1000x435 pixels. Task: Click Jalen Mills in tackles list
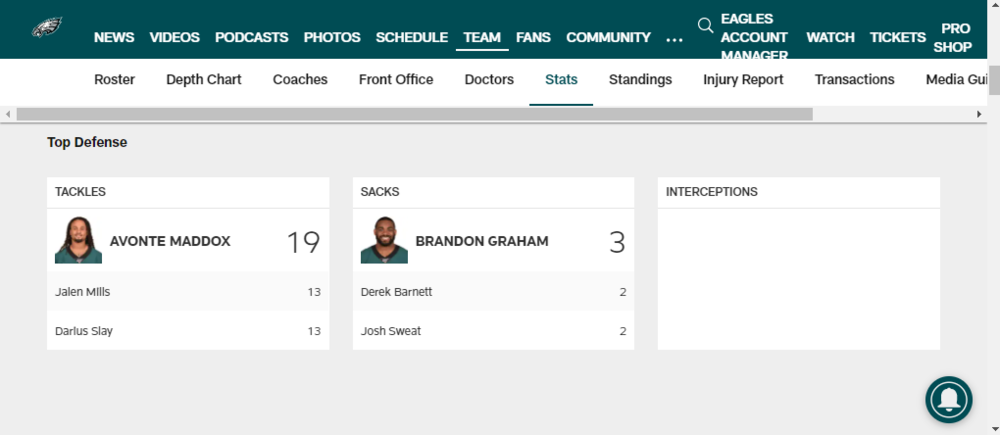tap(83, 292)
